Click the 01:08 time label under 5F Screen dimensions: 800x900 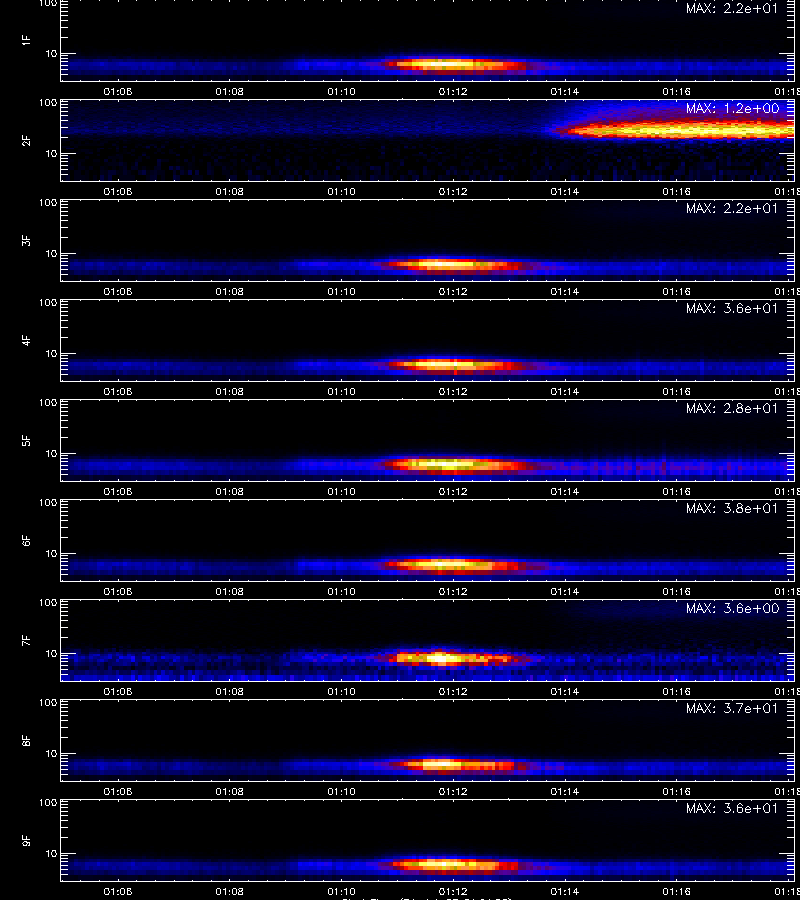(x=230, y=491)
